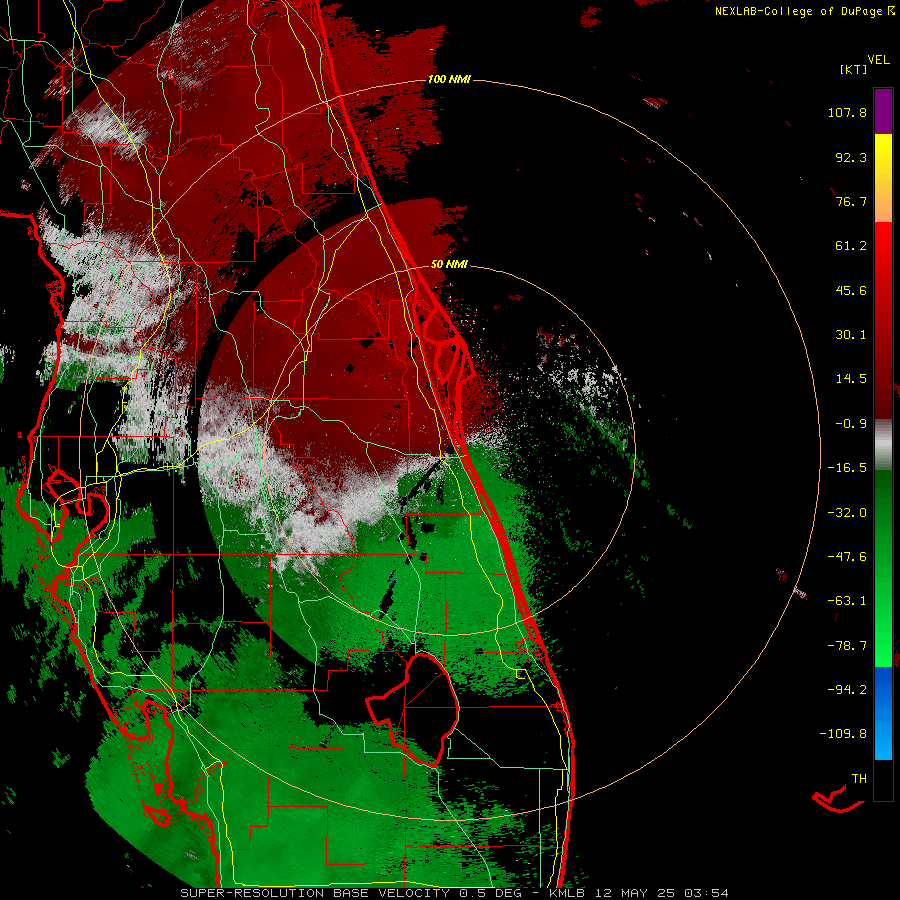The height and width of the screenshot is (900, 900).
Task: Click the -94.2 legend value
Action: [847, 689]
